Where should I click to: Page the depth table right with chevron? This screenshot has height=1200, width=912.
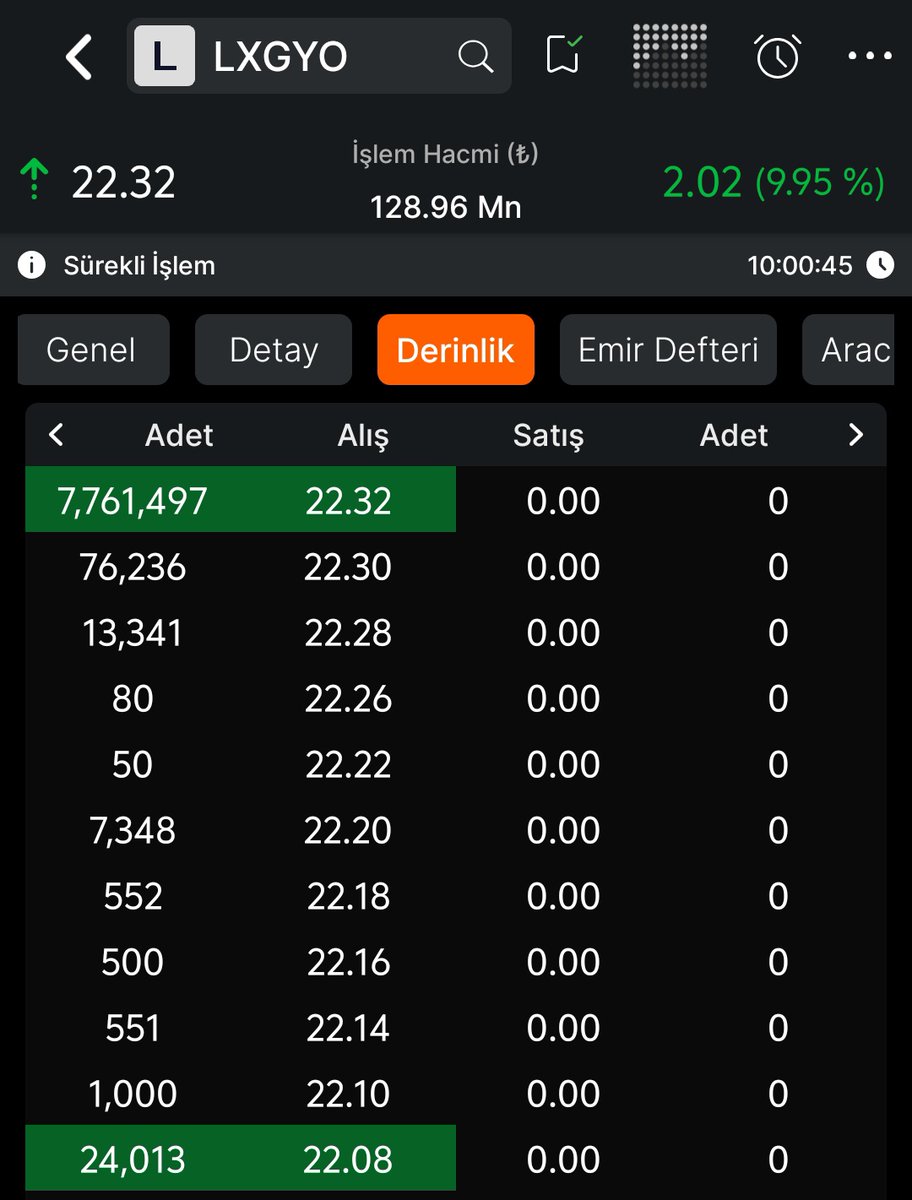855,435
